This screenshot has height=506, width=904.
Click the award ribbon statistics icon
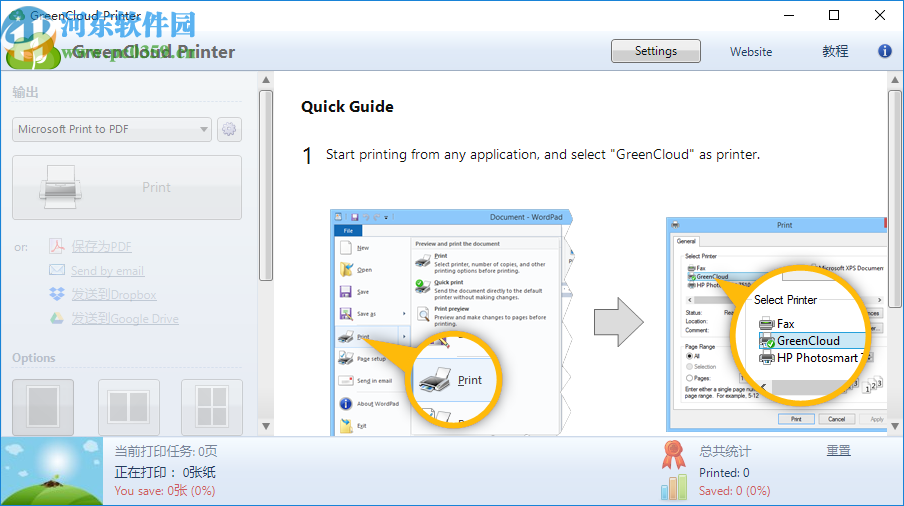coord(673,455)
